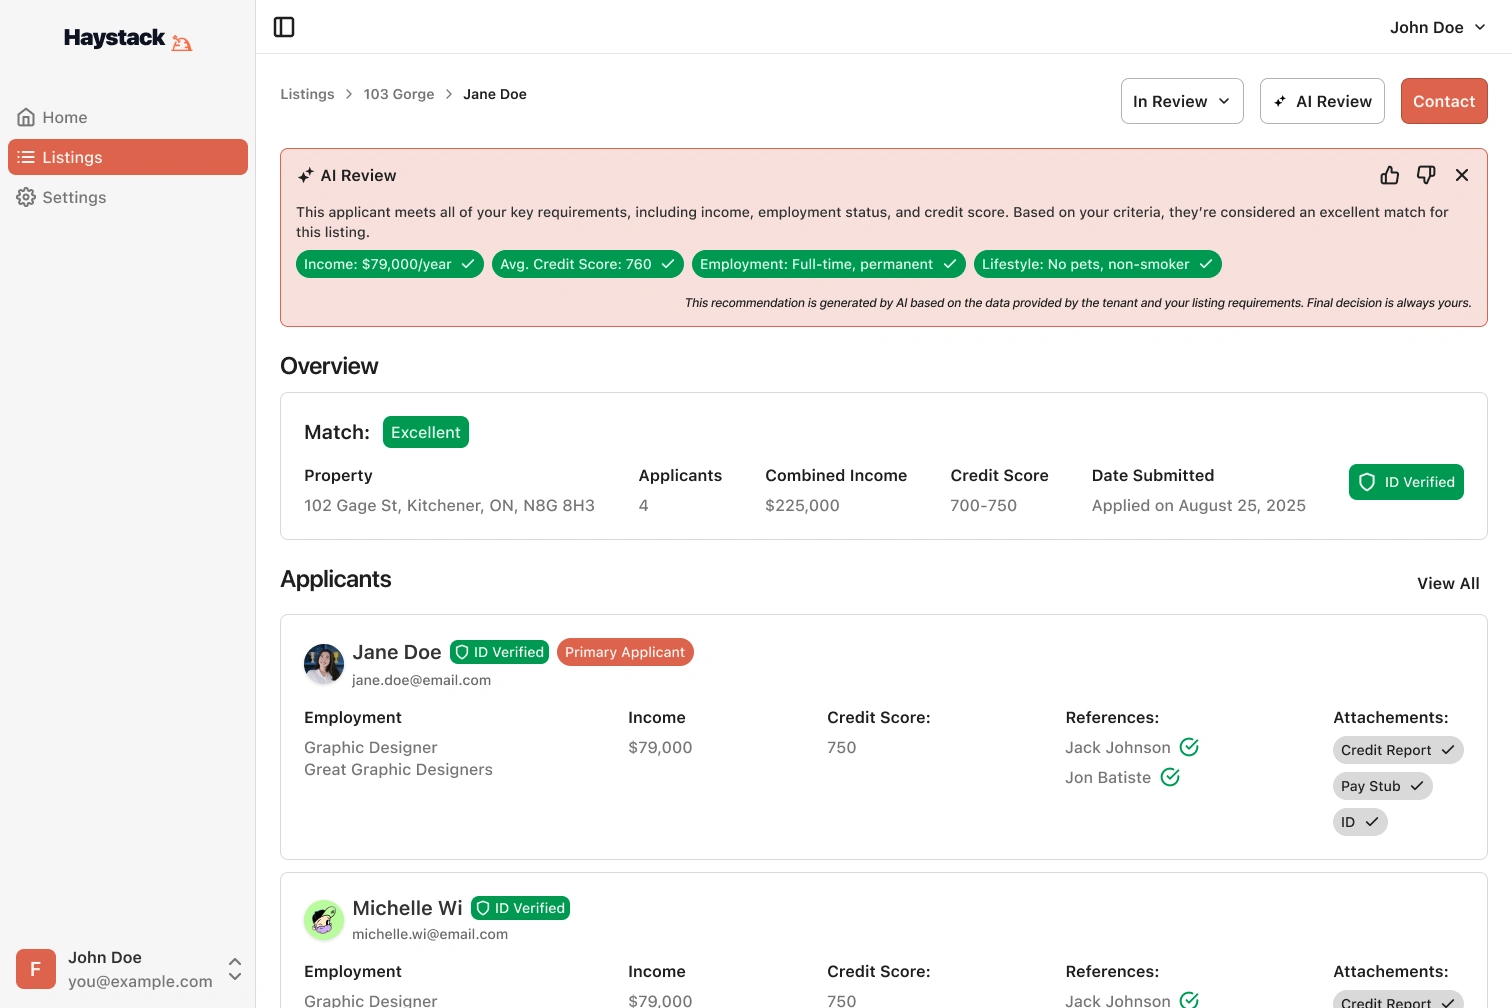Screen dimensions: 1512x1008
Task: Open the In Review status dropdown
Action: click(1182, 101)
